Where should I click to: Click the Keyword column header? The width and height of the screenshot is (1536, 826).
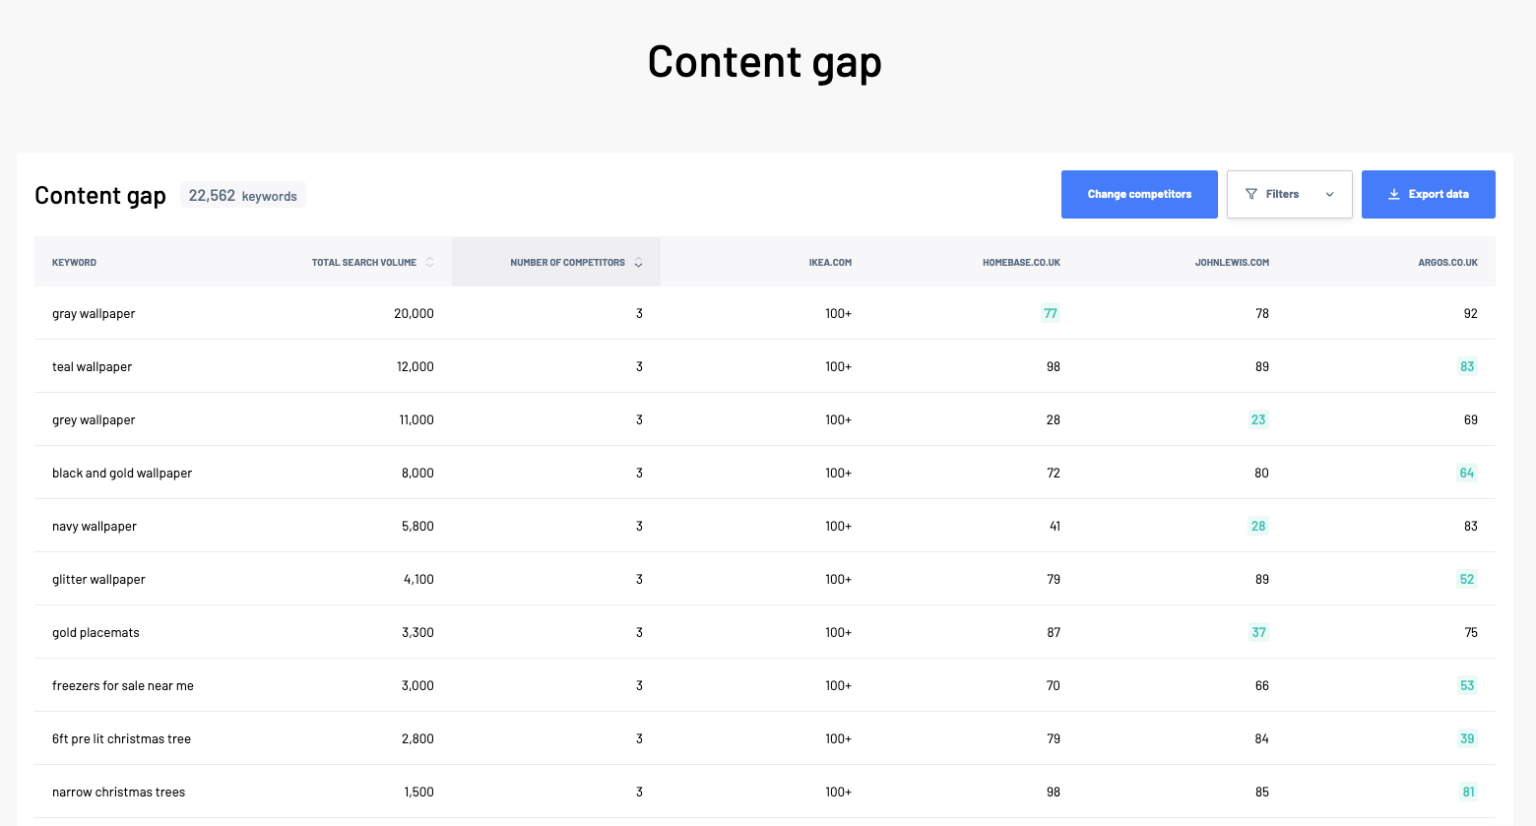pos(74,262)
